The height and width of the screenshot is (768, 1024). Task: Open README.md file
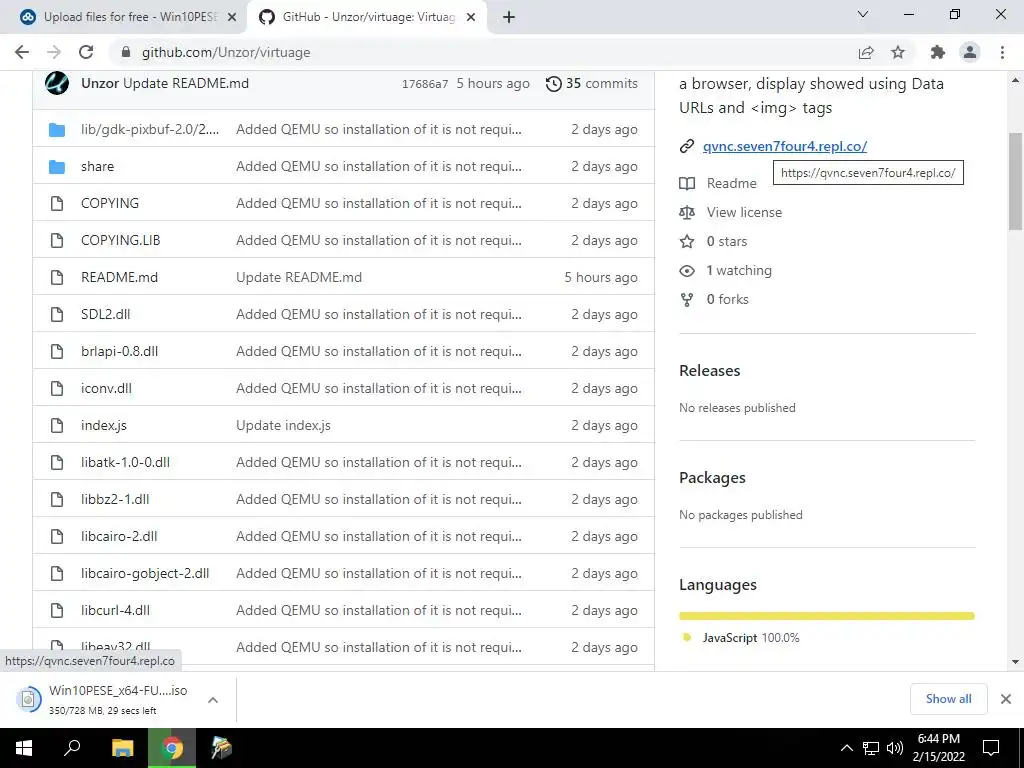click(x=120, y=278)
